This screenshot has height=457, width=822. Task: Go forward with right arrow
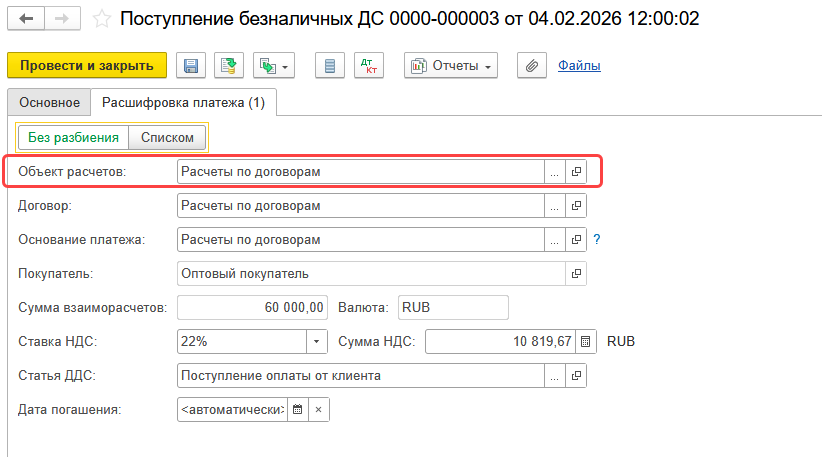coord(62,19)
